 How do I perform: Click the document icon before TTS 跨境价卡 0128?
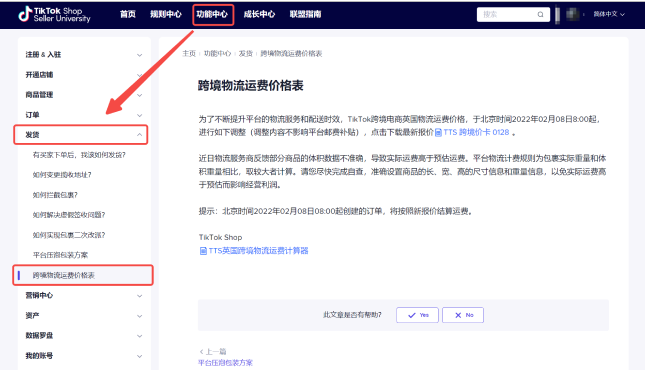pos(438,133)
